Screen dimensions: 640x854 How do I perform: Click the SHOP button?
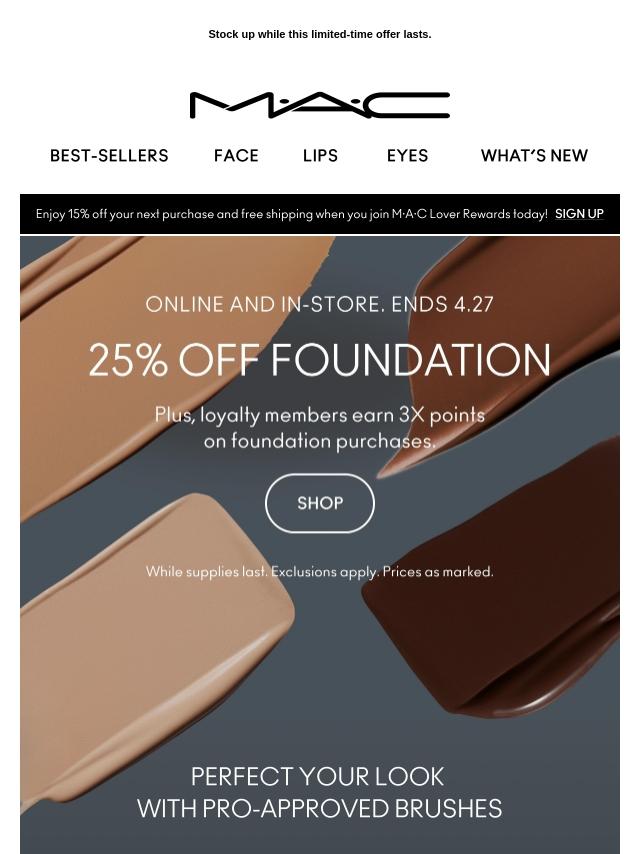320,503
